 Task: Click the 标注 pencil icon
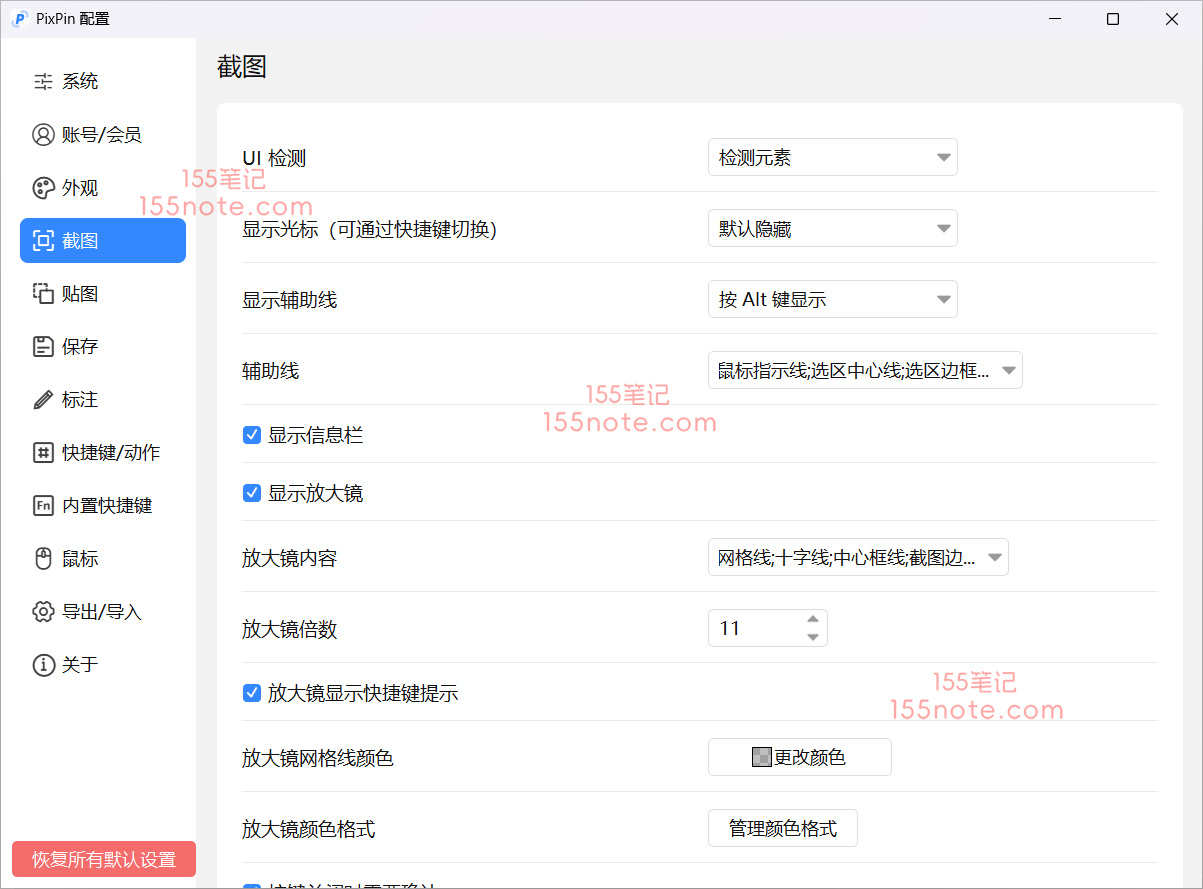[43, 400]
